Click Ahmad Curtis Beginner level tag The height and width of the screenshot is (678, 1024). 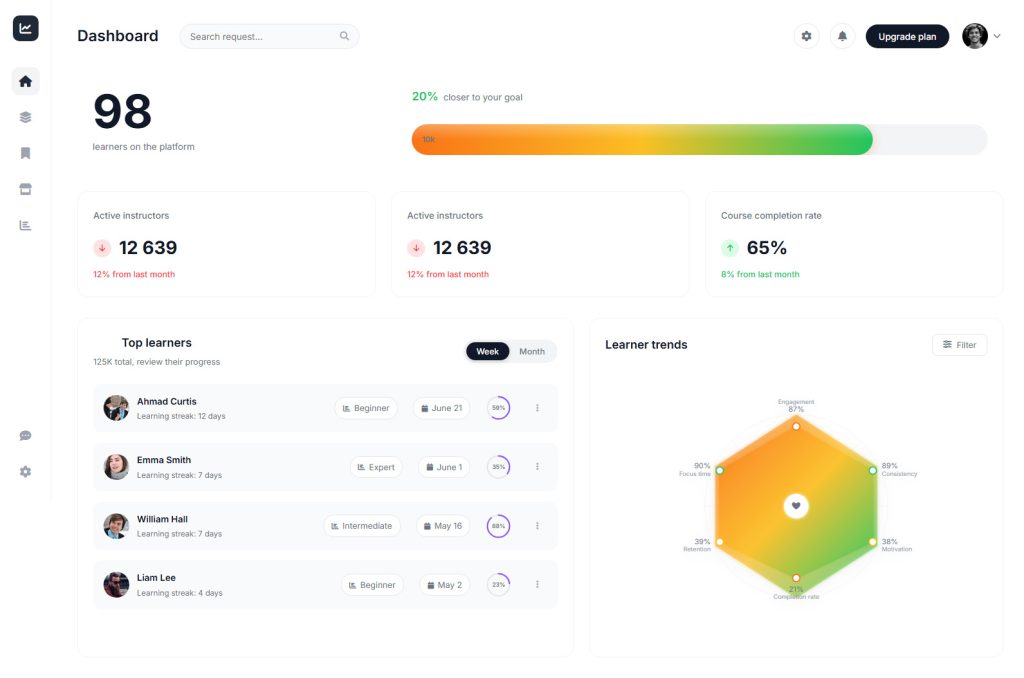pyautogui.click(x=366, y=408)
